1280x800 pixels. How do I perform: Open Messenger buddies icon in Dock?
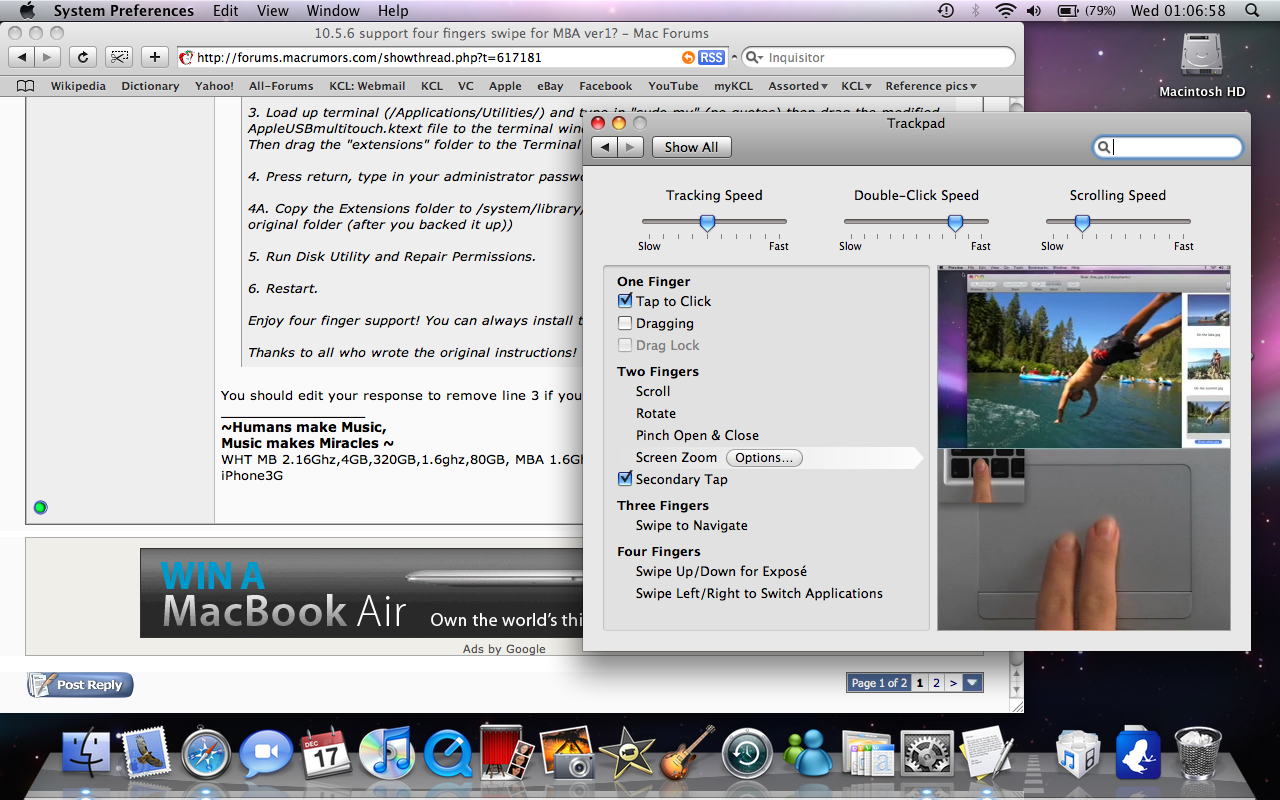[807, 754]
